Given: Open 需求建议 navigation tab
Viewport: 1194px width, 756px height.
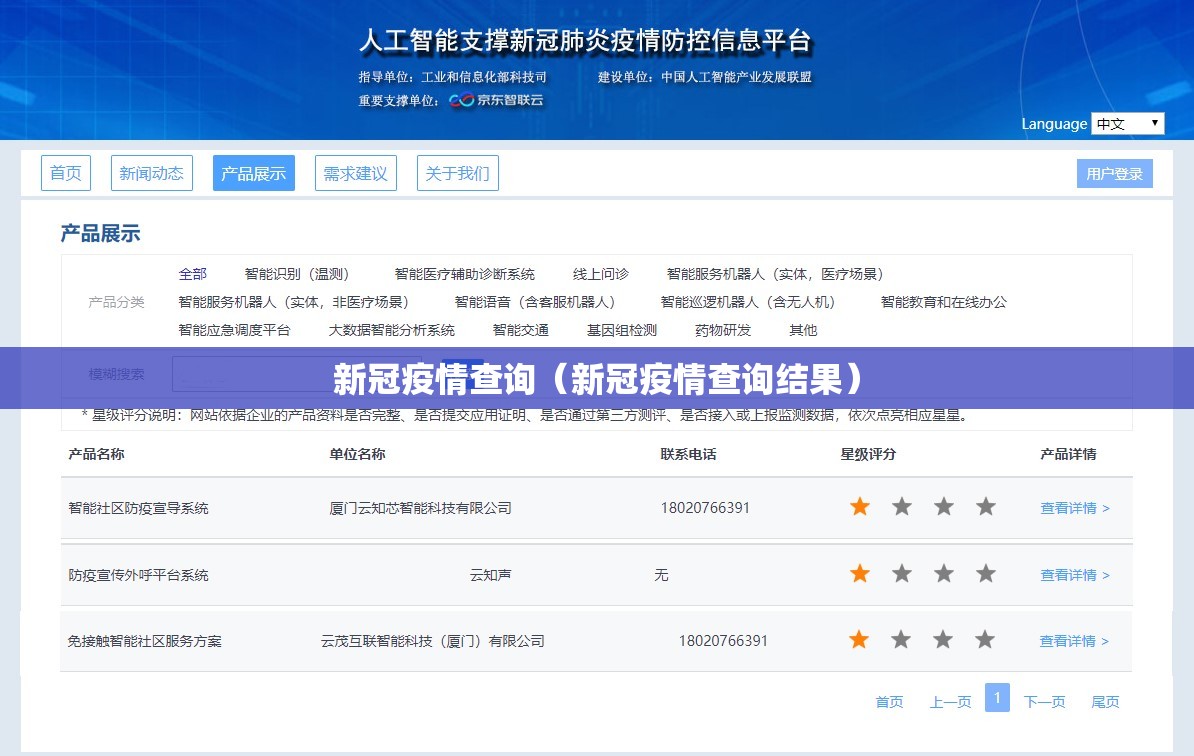Looking at the screenshot, I should 356,173.
